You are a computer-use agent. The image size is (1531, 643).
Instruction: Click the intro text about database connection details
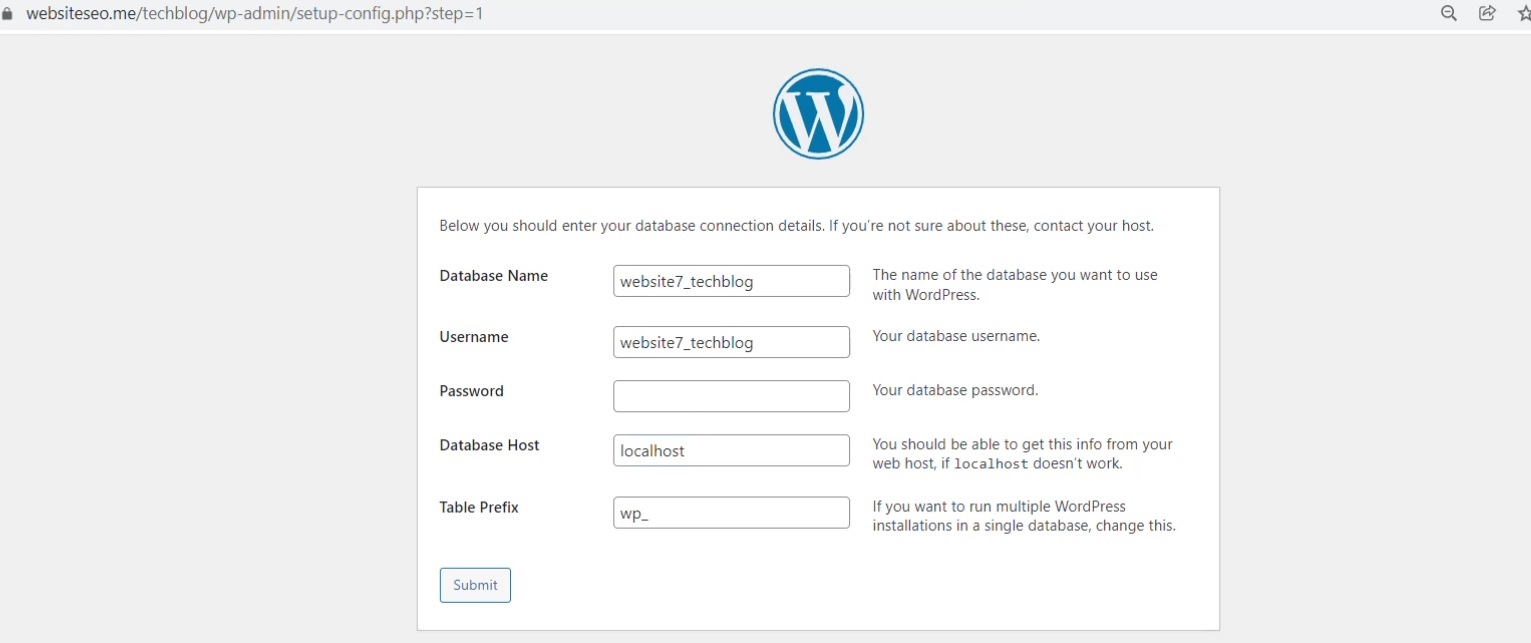coord(797,226)
